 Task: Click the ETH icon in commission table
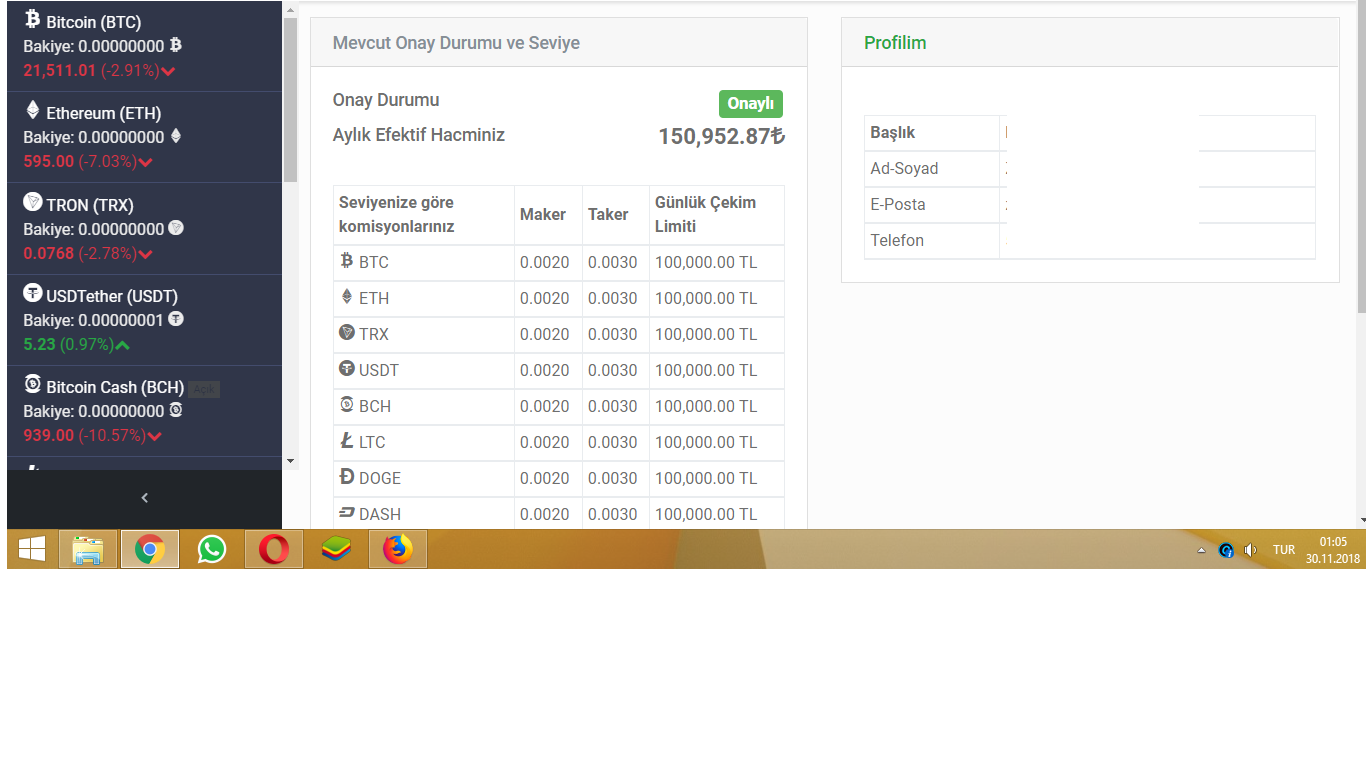tap(347, 297)
